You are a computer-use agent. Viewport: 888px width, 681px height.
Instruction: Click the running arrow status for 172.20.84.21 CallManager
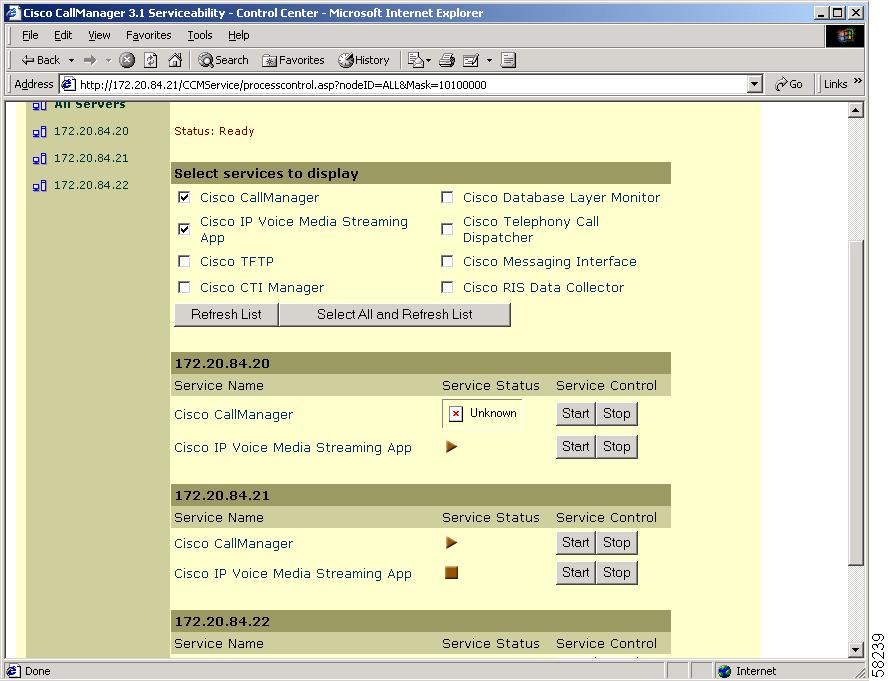point(451,543)
